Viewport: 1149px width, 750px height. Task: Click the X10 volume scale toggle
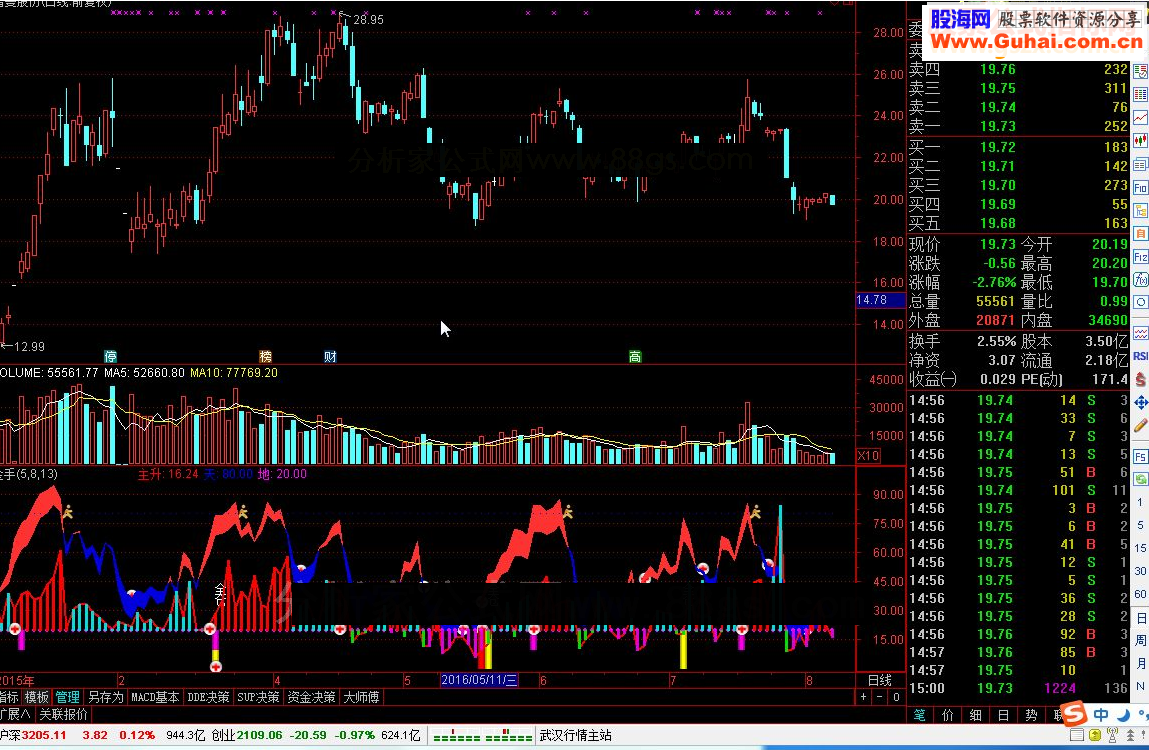coord(868,456)
